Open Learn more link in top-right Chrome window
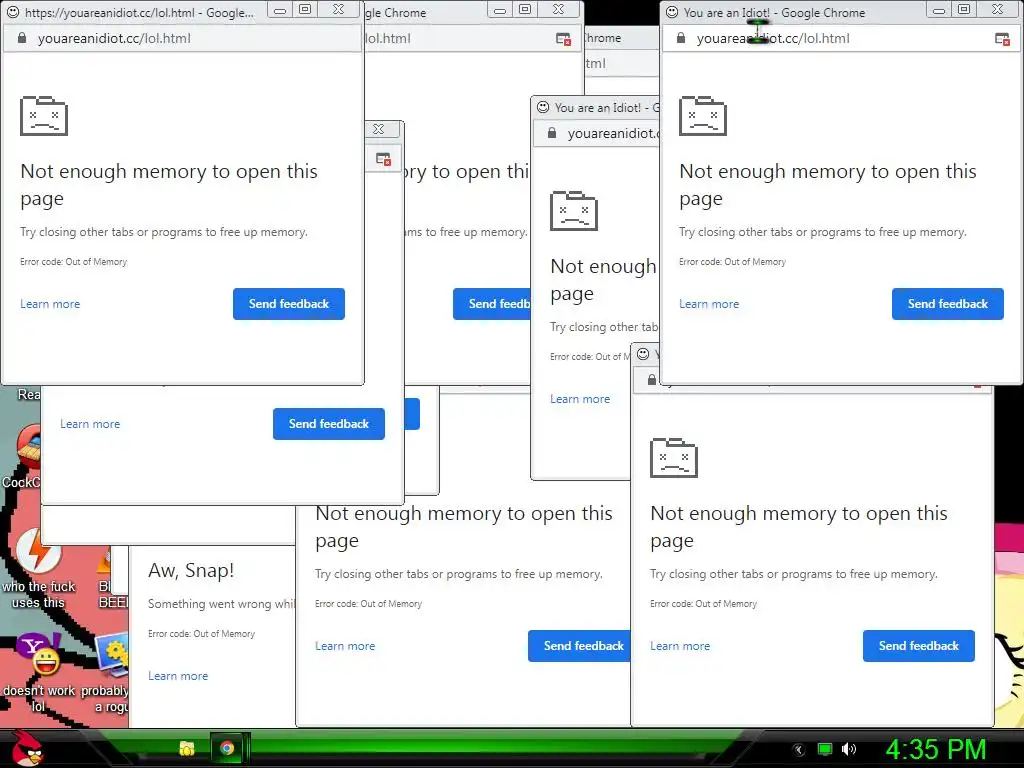Viewport: 1024px width, 768px height. [709, 304]
